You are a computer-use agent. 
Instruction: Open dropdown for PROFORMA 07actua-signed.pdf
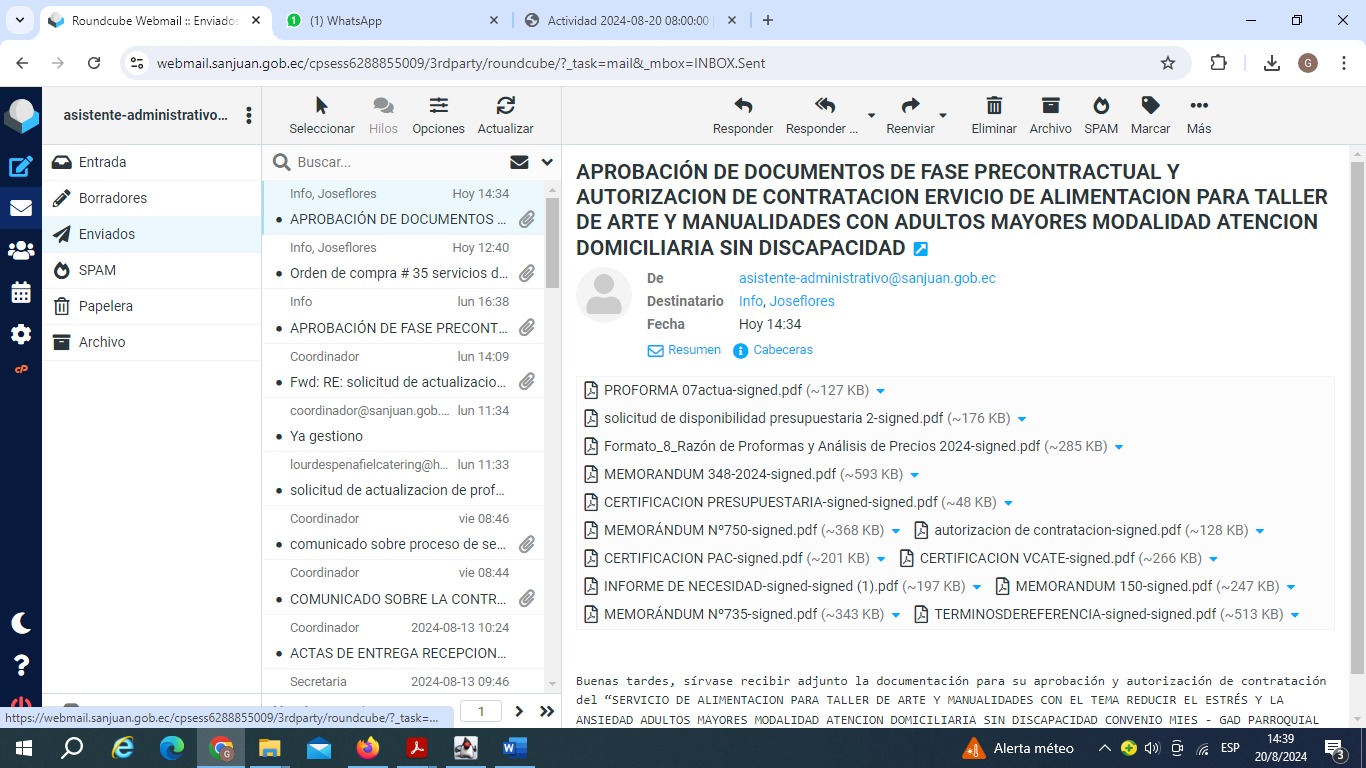click(880, 391)
